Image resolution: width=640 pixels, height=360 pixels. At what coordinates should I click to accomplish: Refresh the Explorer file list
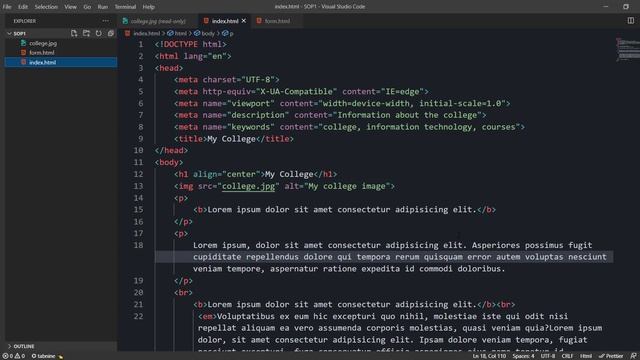pos(98,33)
